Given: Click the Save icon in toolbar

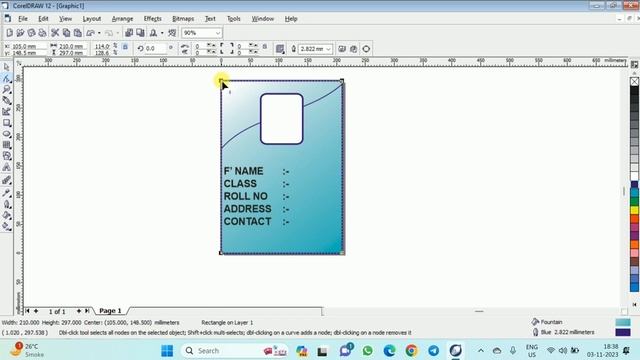Looking at the screenshot, I should (x=31, y=33).
